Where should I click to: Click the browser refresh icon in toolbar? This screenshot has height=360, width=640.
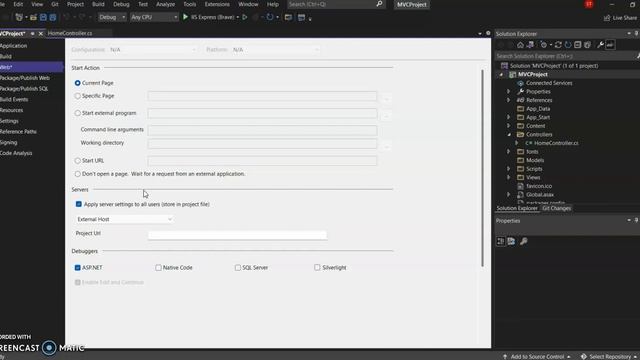point(270,17)
